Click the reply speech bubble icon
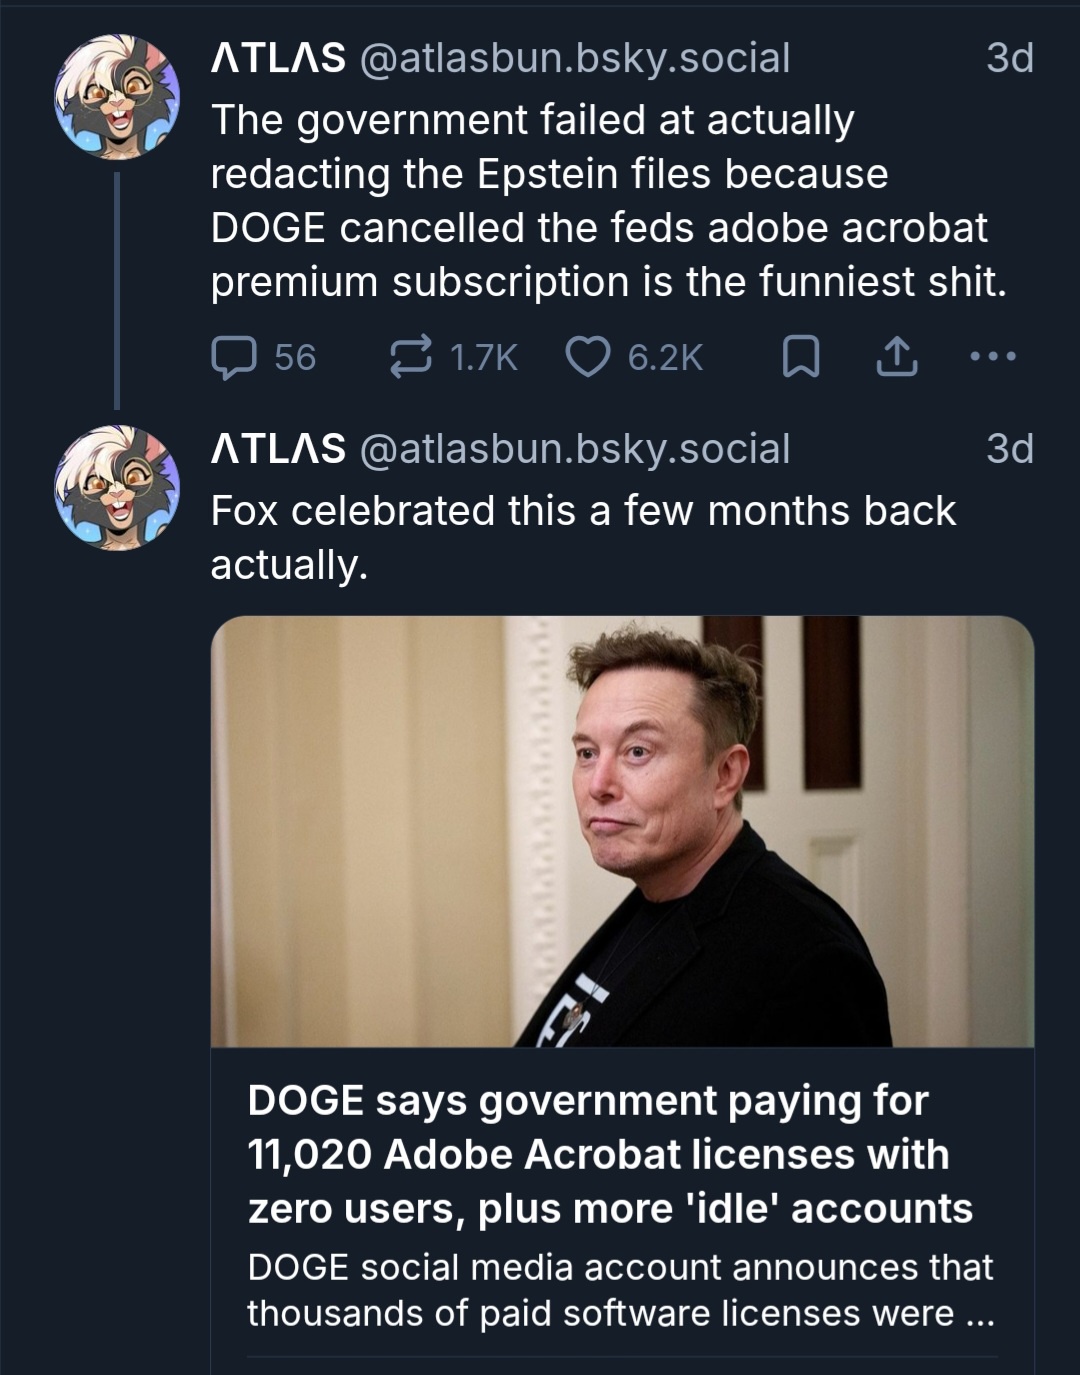This screenshot has height=1375, width=1080. [x=234, y=357]
